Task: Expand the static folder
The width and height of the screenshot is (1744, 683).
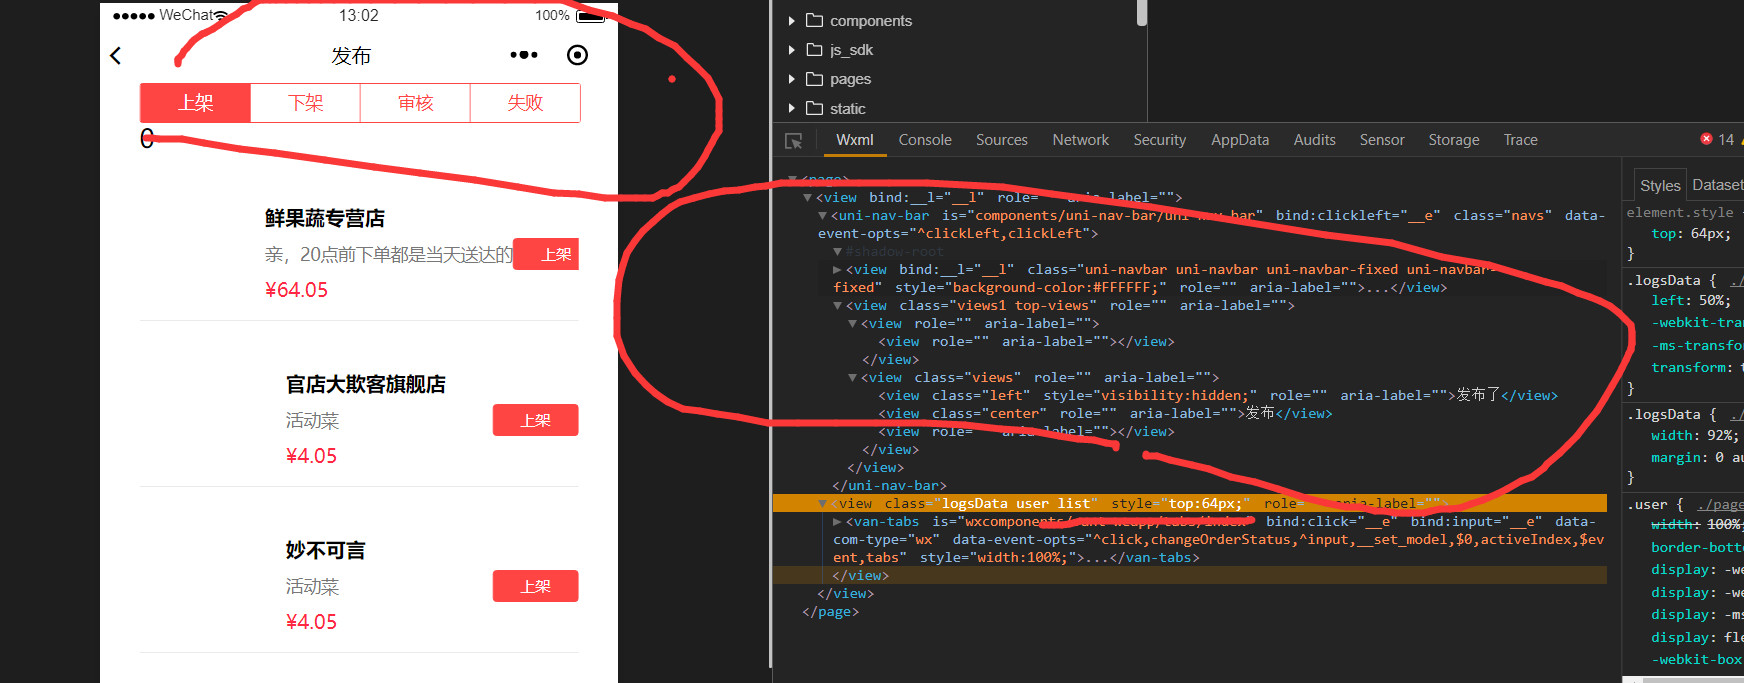Action: 791,108
